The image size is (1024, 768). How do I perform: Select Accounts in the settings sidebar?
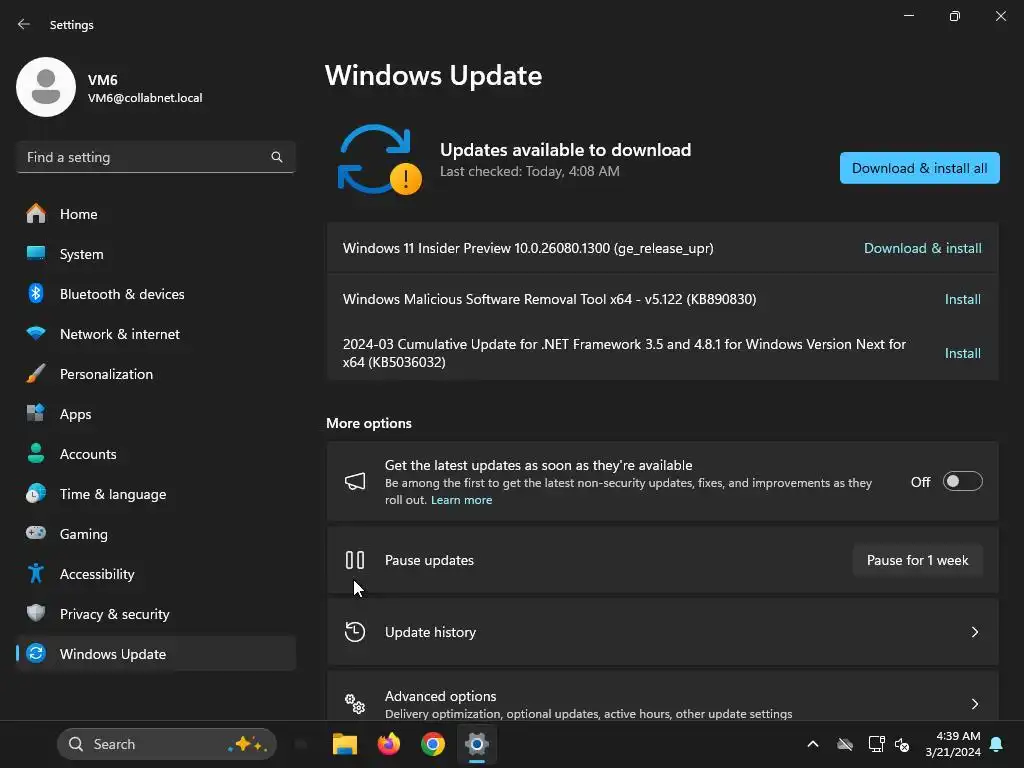coord(155,453)
